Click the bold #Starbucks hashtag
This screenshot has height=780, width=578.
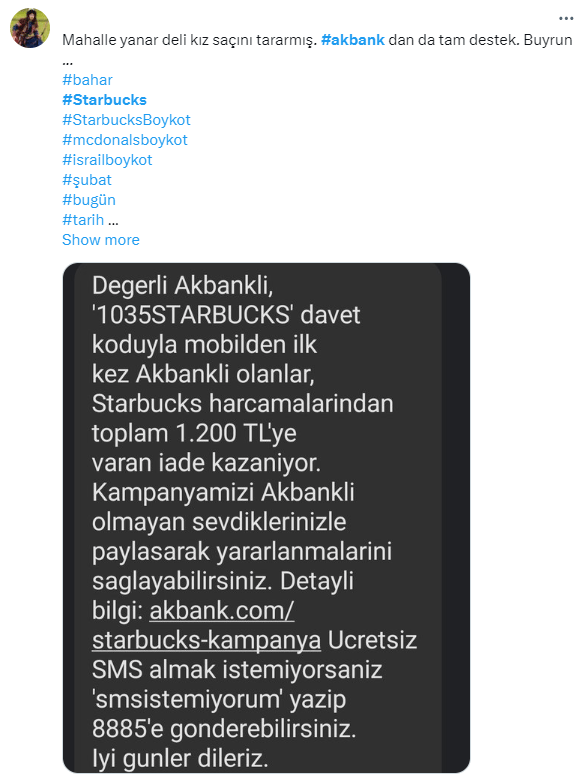[104, 99]
